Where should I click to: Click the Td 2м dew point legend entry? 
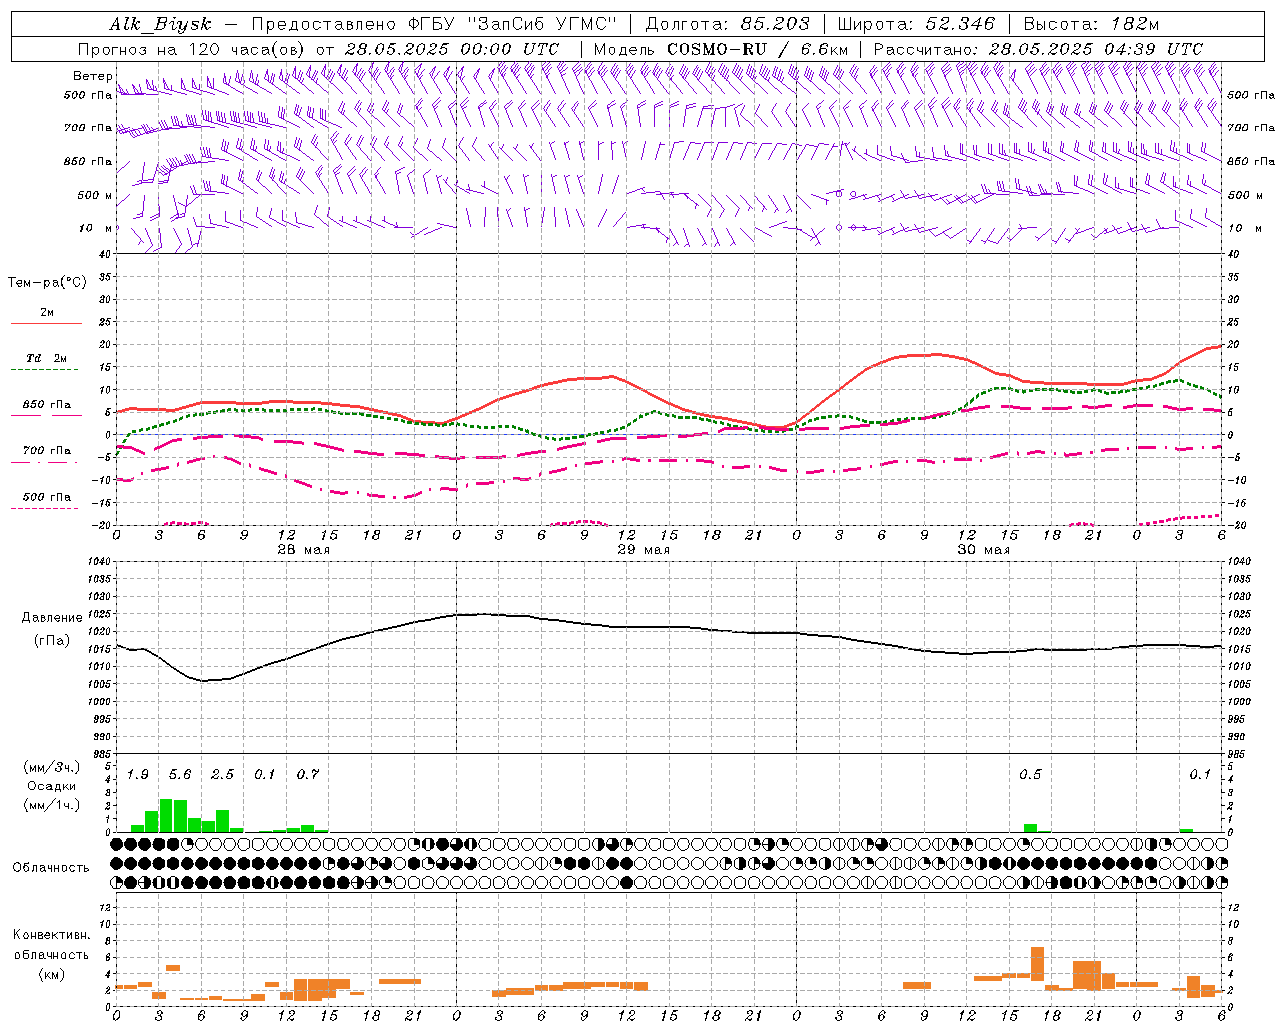pos(47,358)
